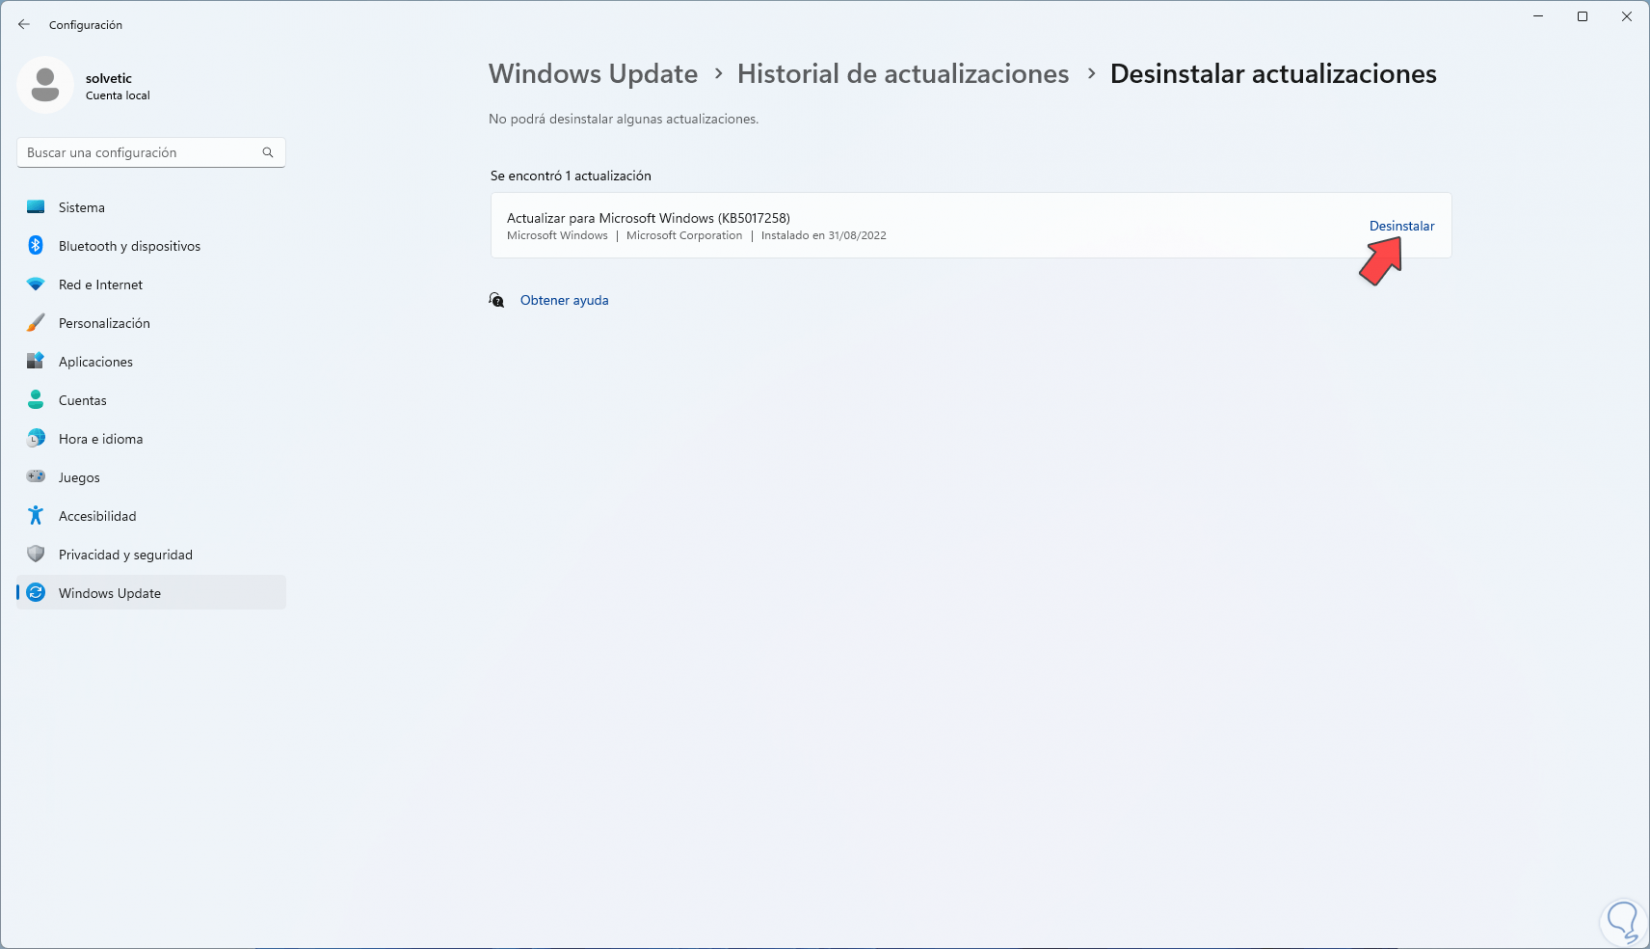Click the search magnifier icon
This screenshot has height=949, width=1650.
tap(268, 152)
